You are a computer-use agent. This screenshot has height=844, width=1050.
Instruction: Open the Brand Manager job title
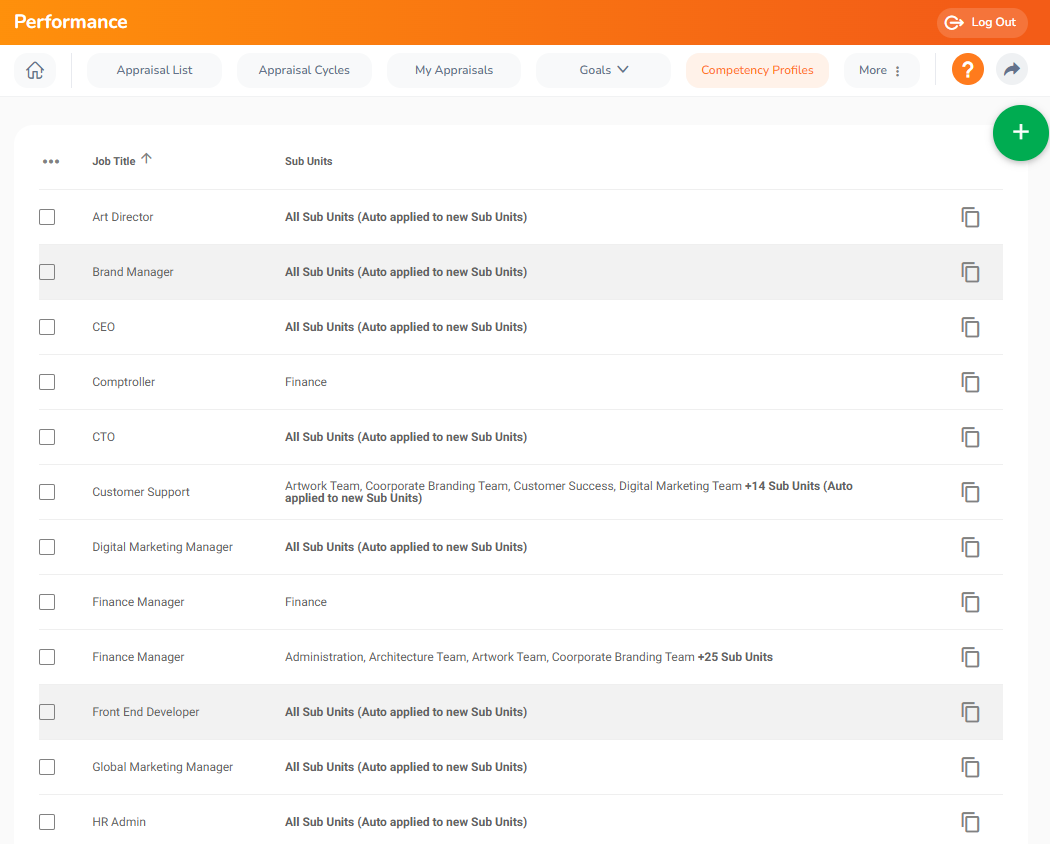[x=133, y=272]
